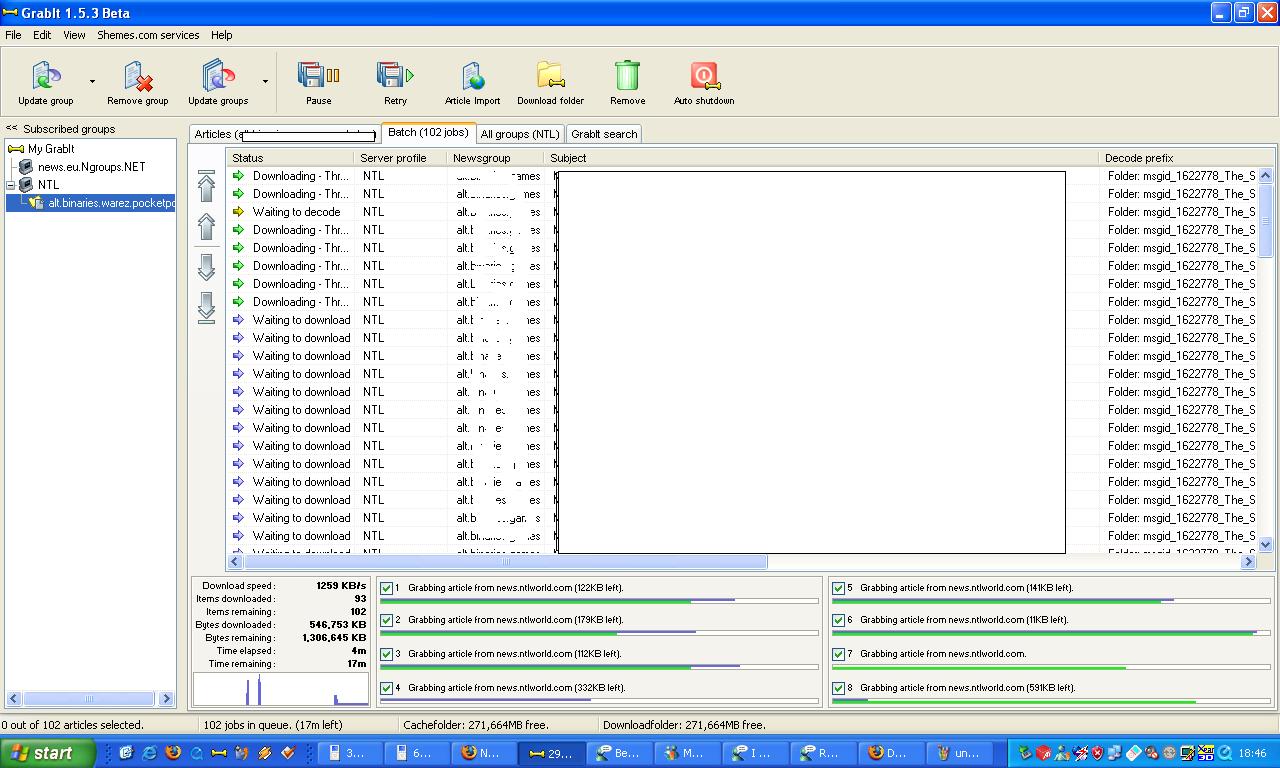Toggle thread 5 checkbox
The width and height of the screenshot is (1280, 768).
[838, 589]
